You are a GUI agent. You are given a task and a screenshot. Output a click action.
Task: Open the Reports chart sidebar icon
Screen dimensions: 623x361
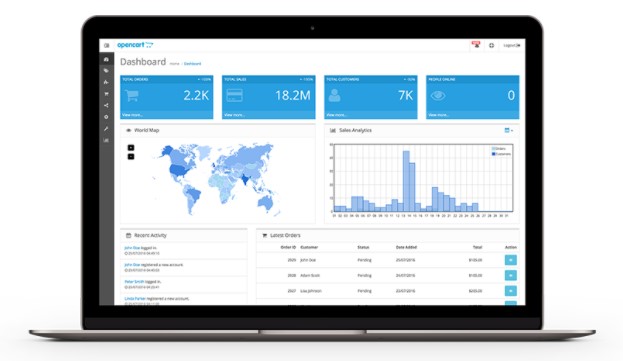[106, 140]
